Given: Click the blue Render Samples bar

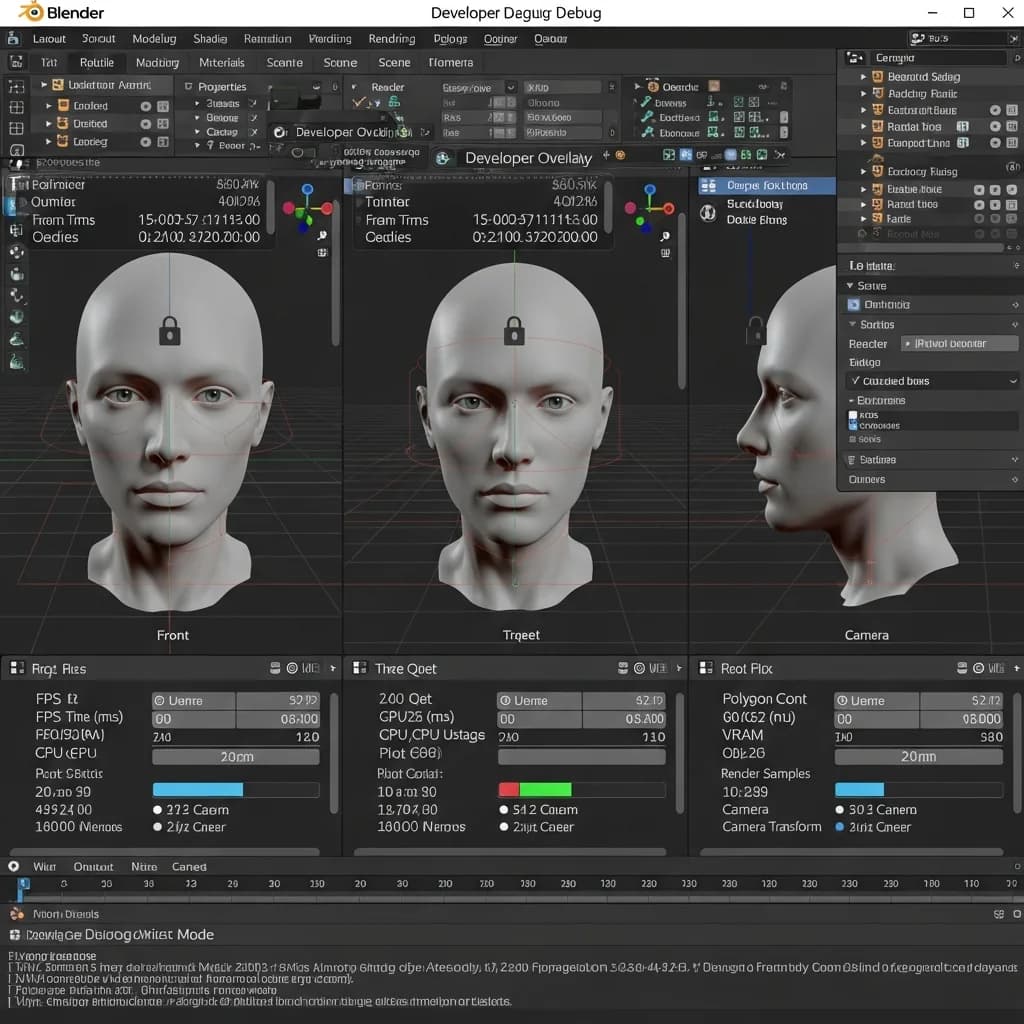Looking at the screenshot, I should (x=859, y=790).
